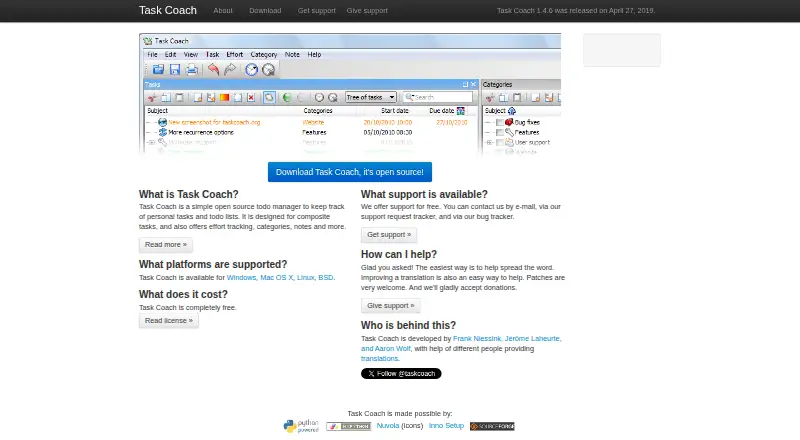This screenshot has width=800, height=440.
Task: Click the Follow @taskcoach button
Action: (x=401, y=374)
